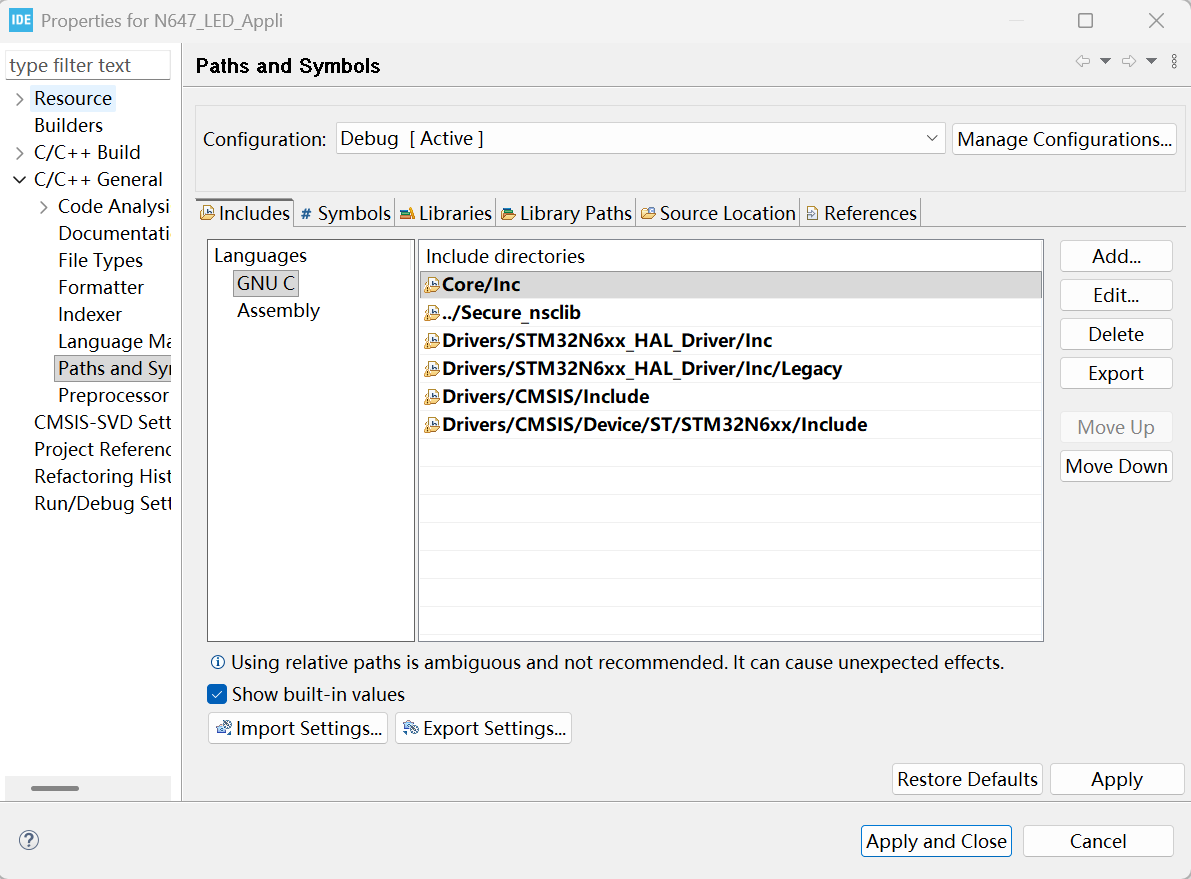Click the back navigation arrow icon
Image resolution: width=1191 pixels, height=879 pixels.
pyautogui.click(x=1083, y=62)
